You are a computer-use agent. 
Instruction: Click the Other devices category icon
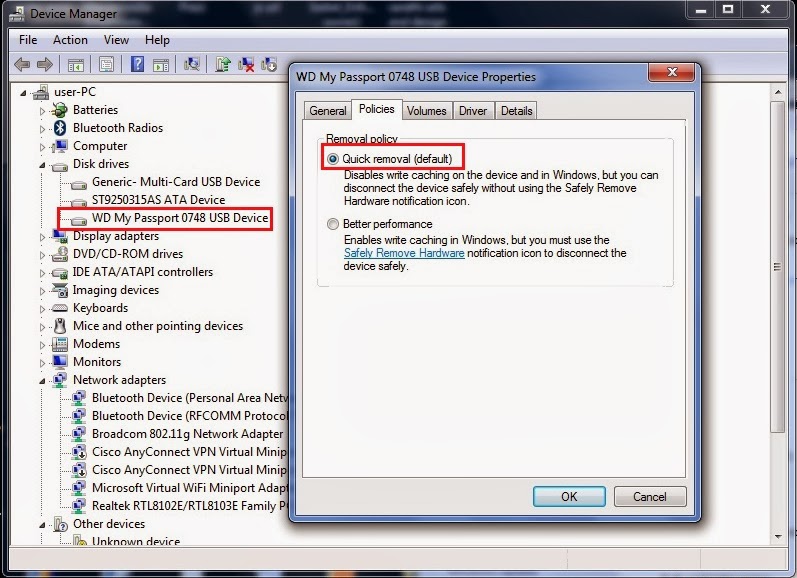pos(60,524)
